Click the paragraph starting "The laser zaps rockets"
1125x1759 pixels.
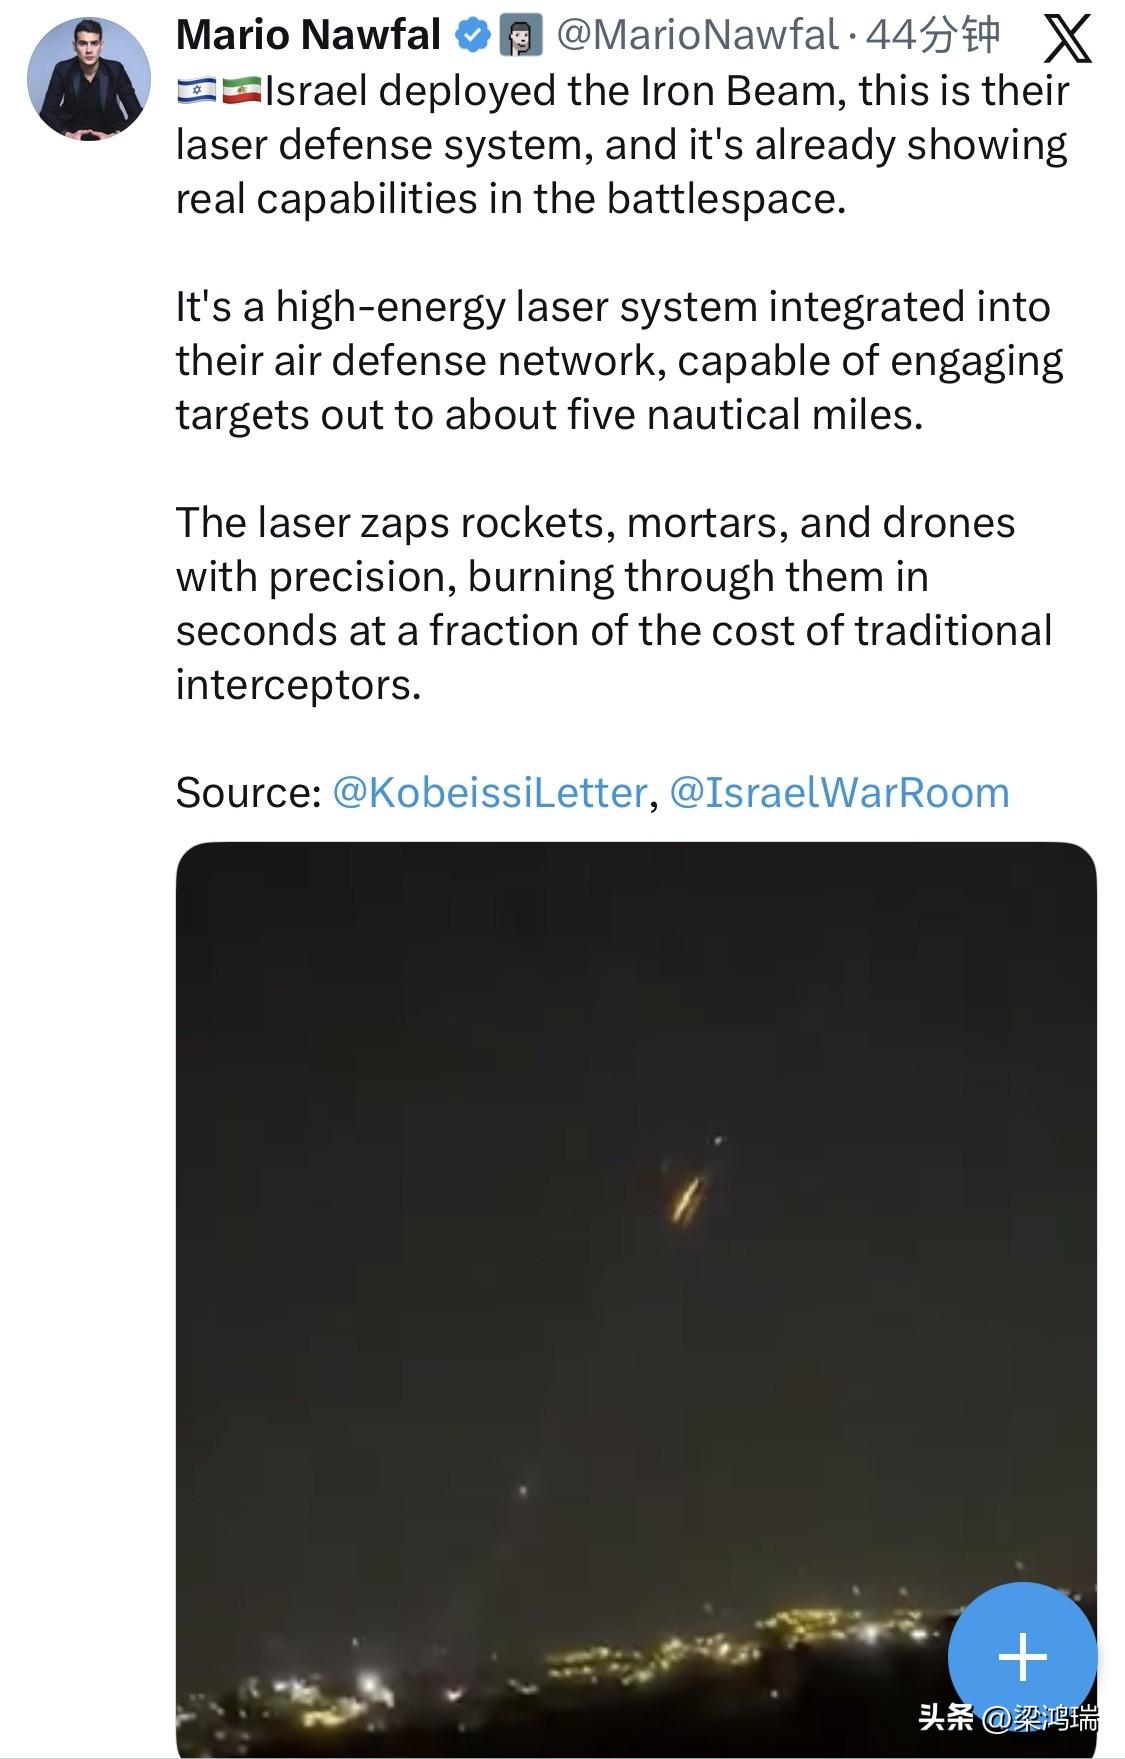[612, 604]
